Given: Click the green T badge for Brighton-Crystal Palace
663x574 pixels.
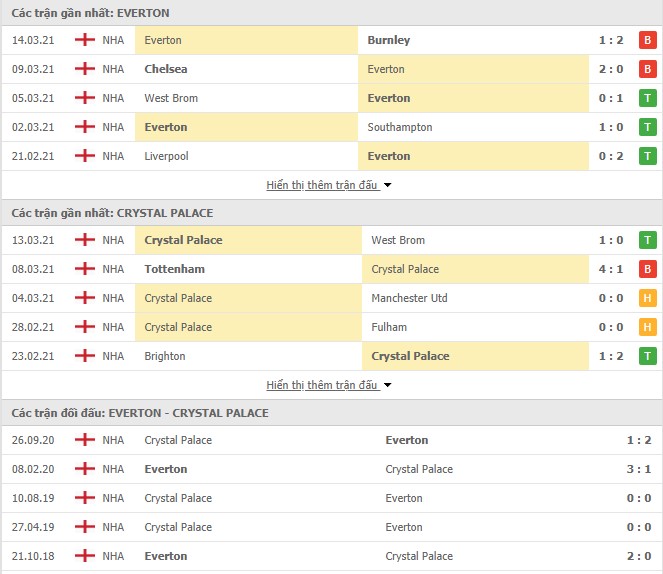Looking at the screenshot, I should 647,356.
